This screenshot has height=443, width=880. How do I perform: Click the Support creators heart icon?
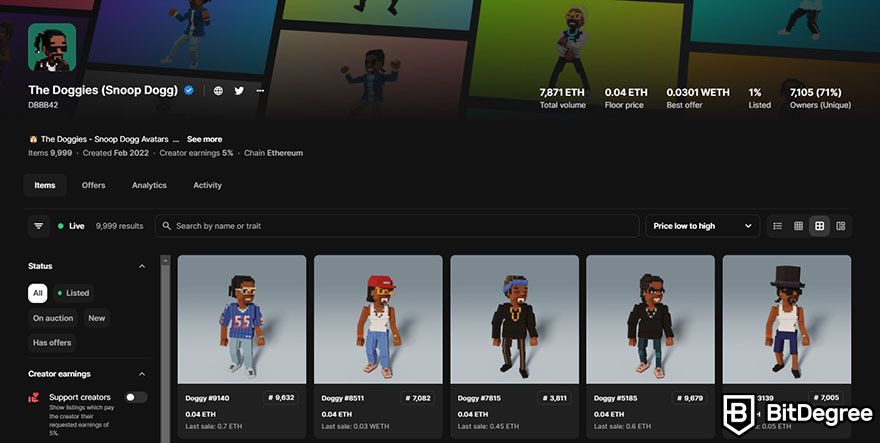point(34,398)
